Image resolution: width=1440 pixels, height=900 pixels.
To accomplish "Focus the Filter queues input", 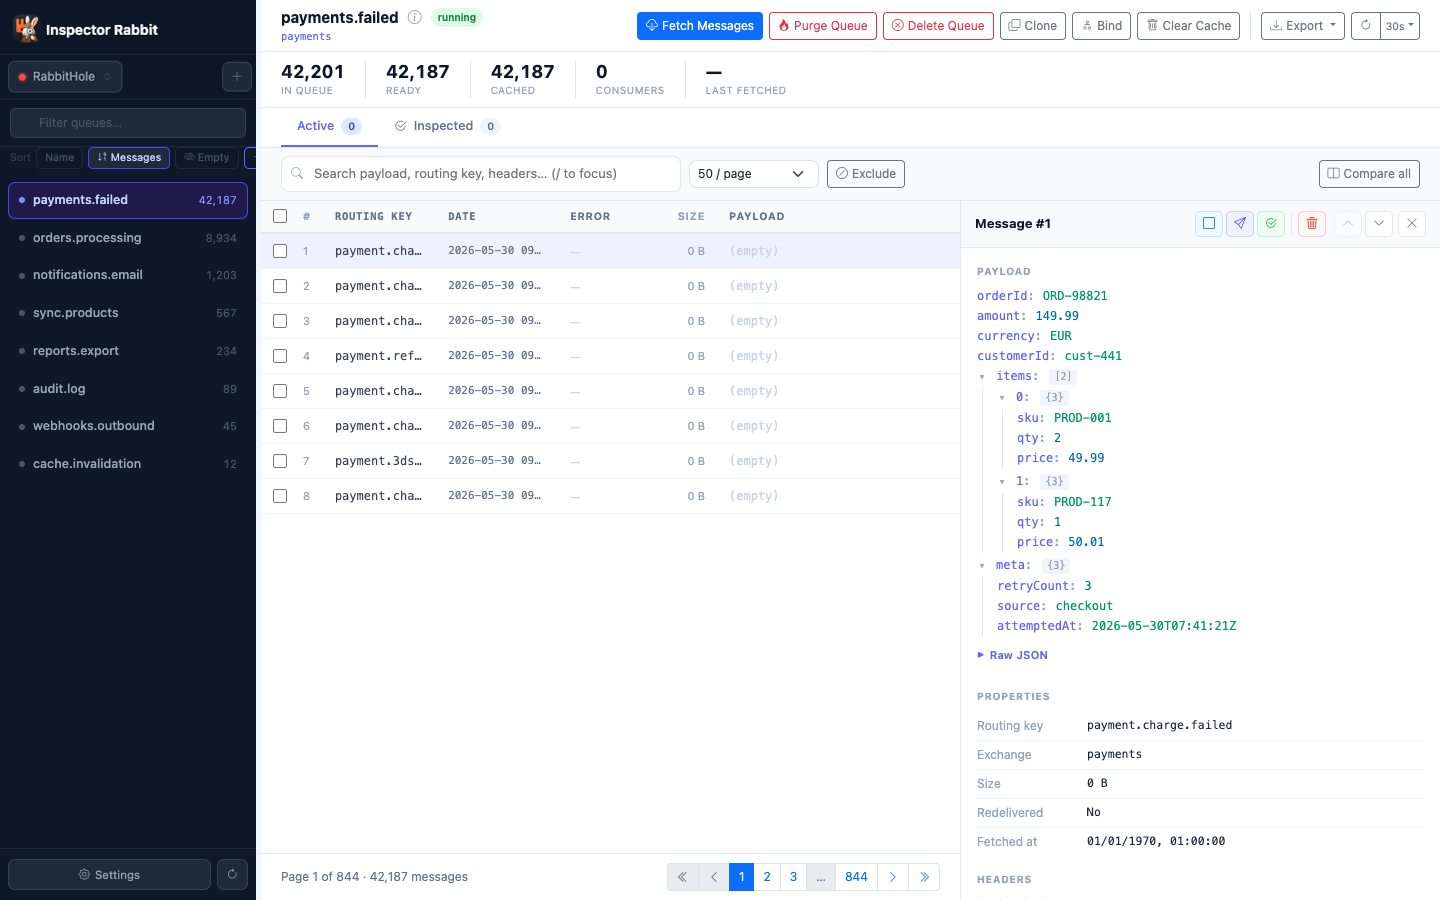I will (128, 123).
